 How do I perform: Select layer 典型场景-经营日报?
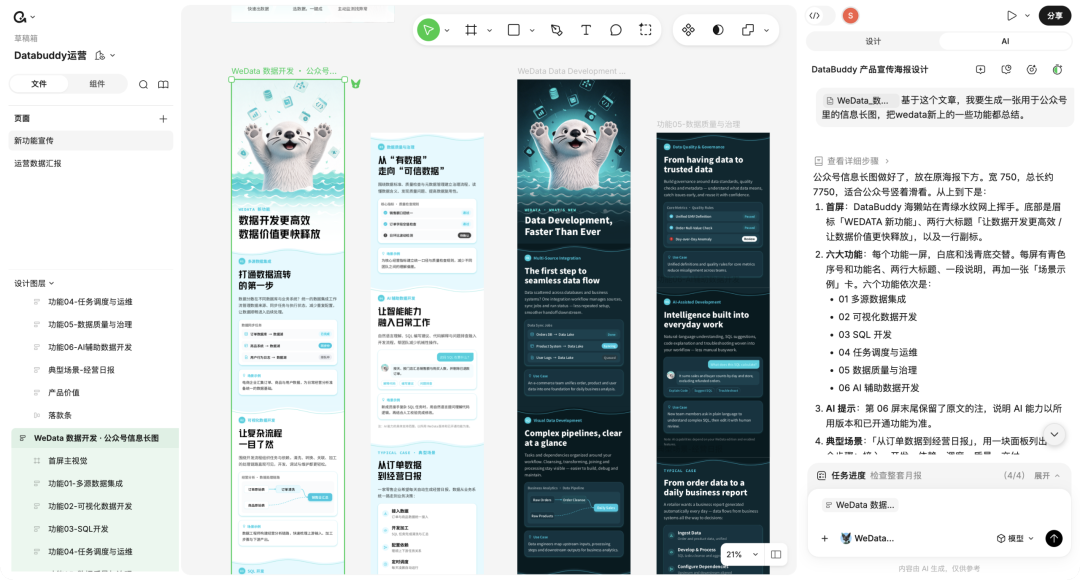coord(95,370)
